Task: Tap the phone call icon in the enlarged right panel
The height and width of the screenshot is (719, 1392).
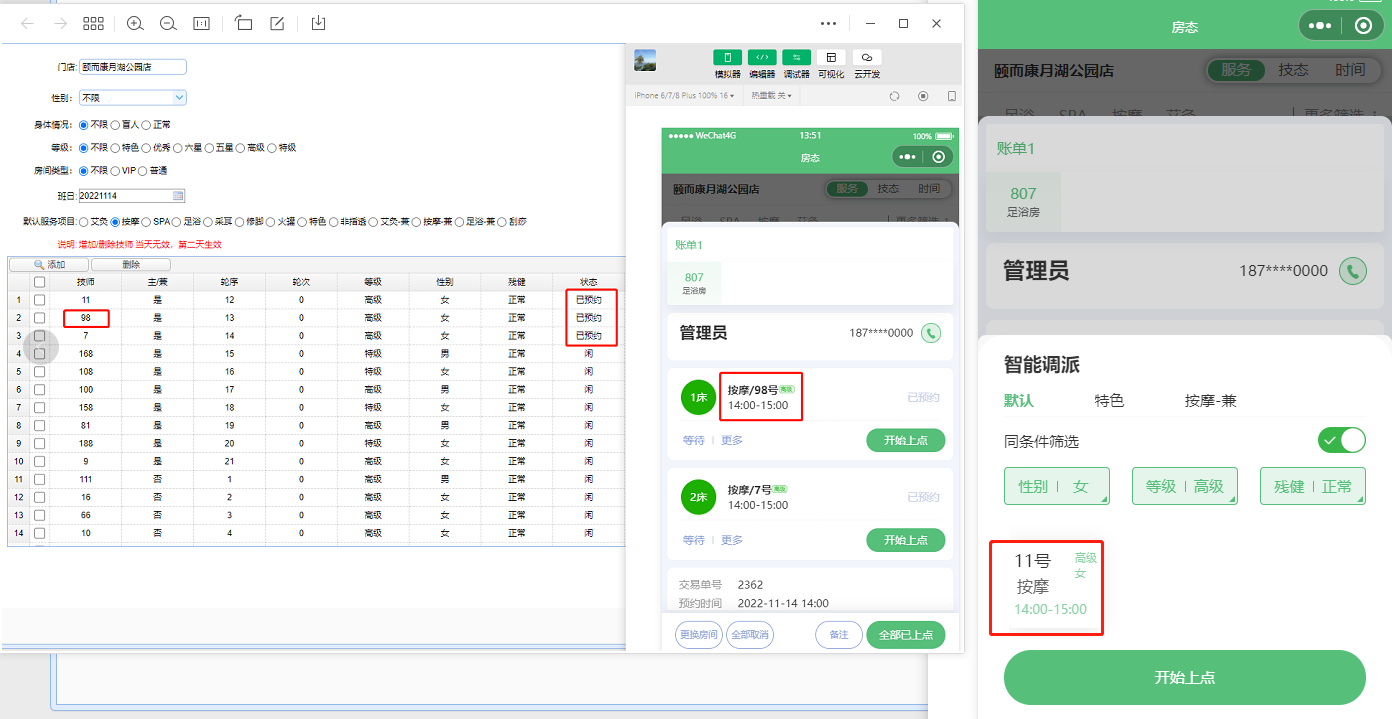Action: pyautogui.click(x=1352, y=271)
